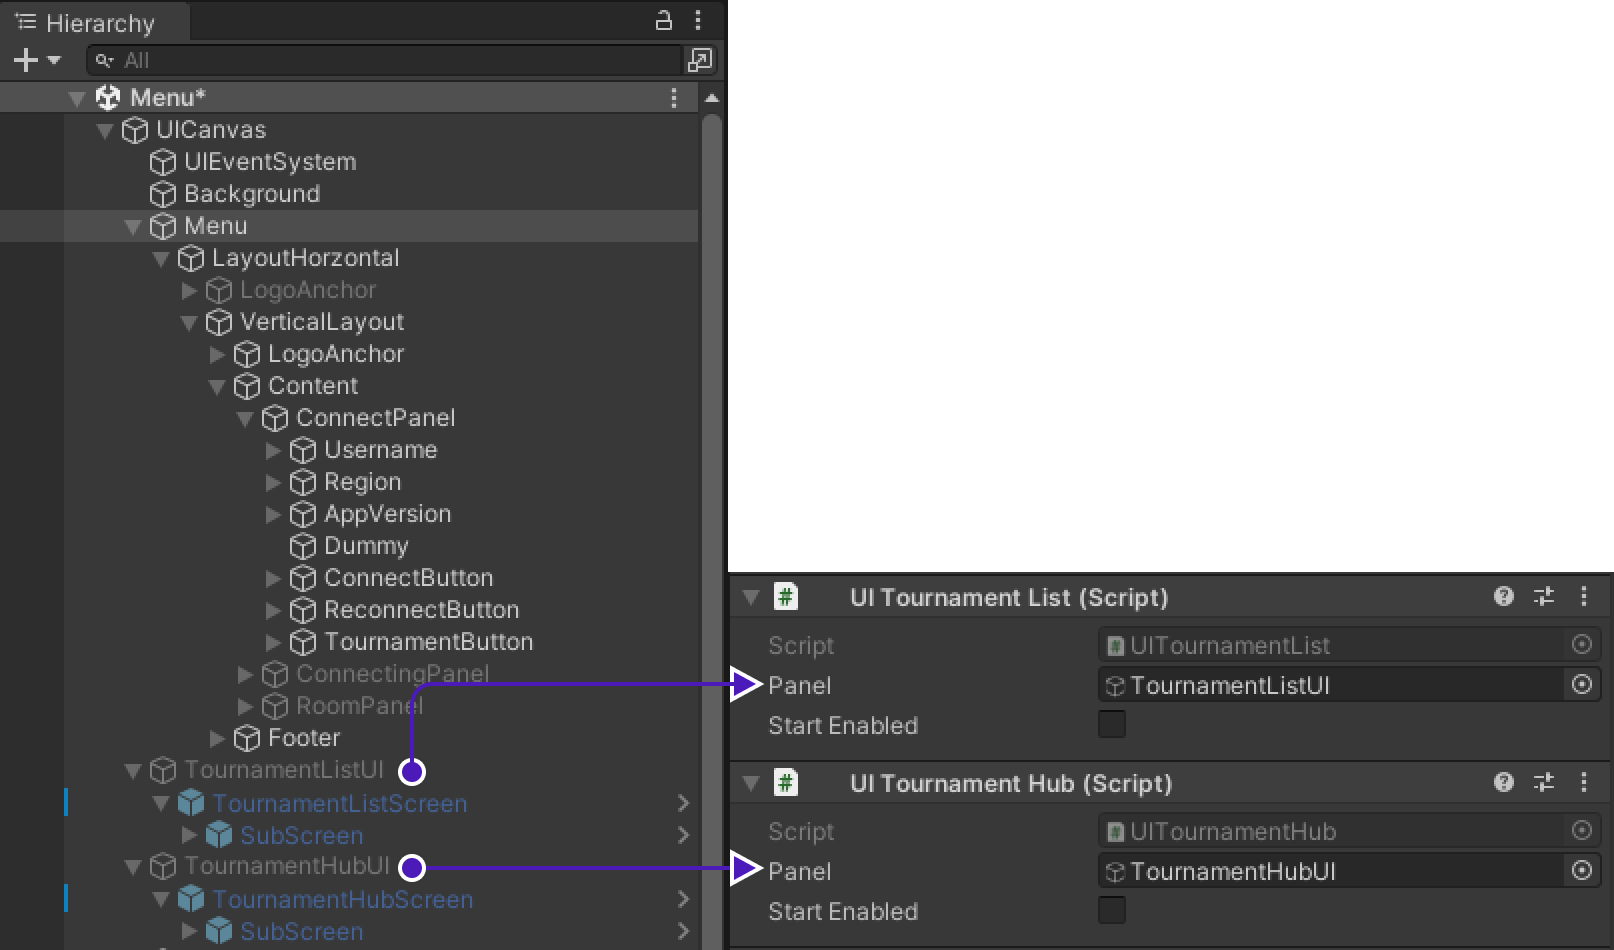Open the scene search window icon
The image size is (1614, 950).
(700, 60)
